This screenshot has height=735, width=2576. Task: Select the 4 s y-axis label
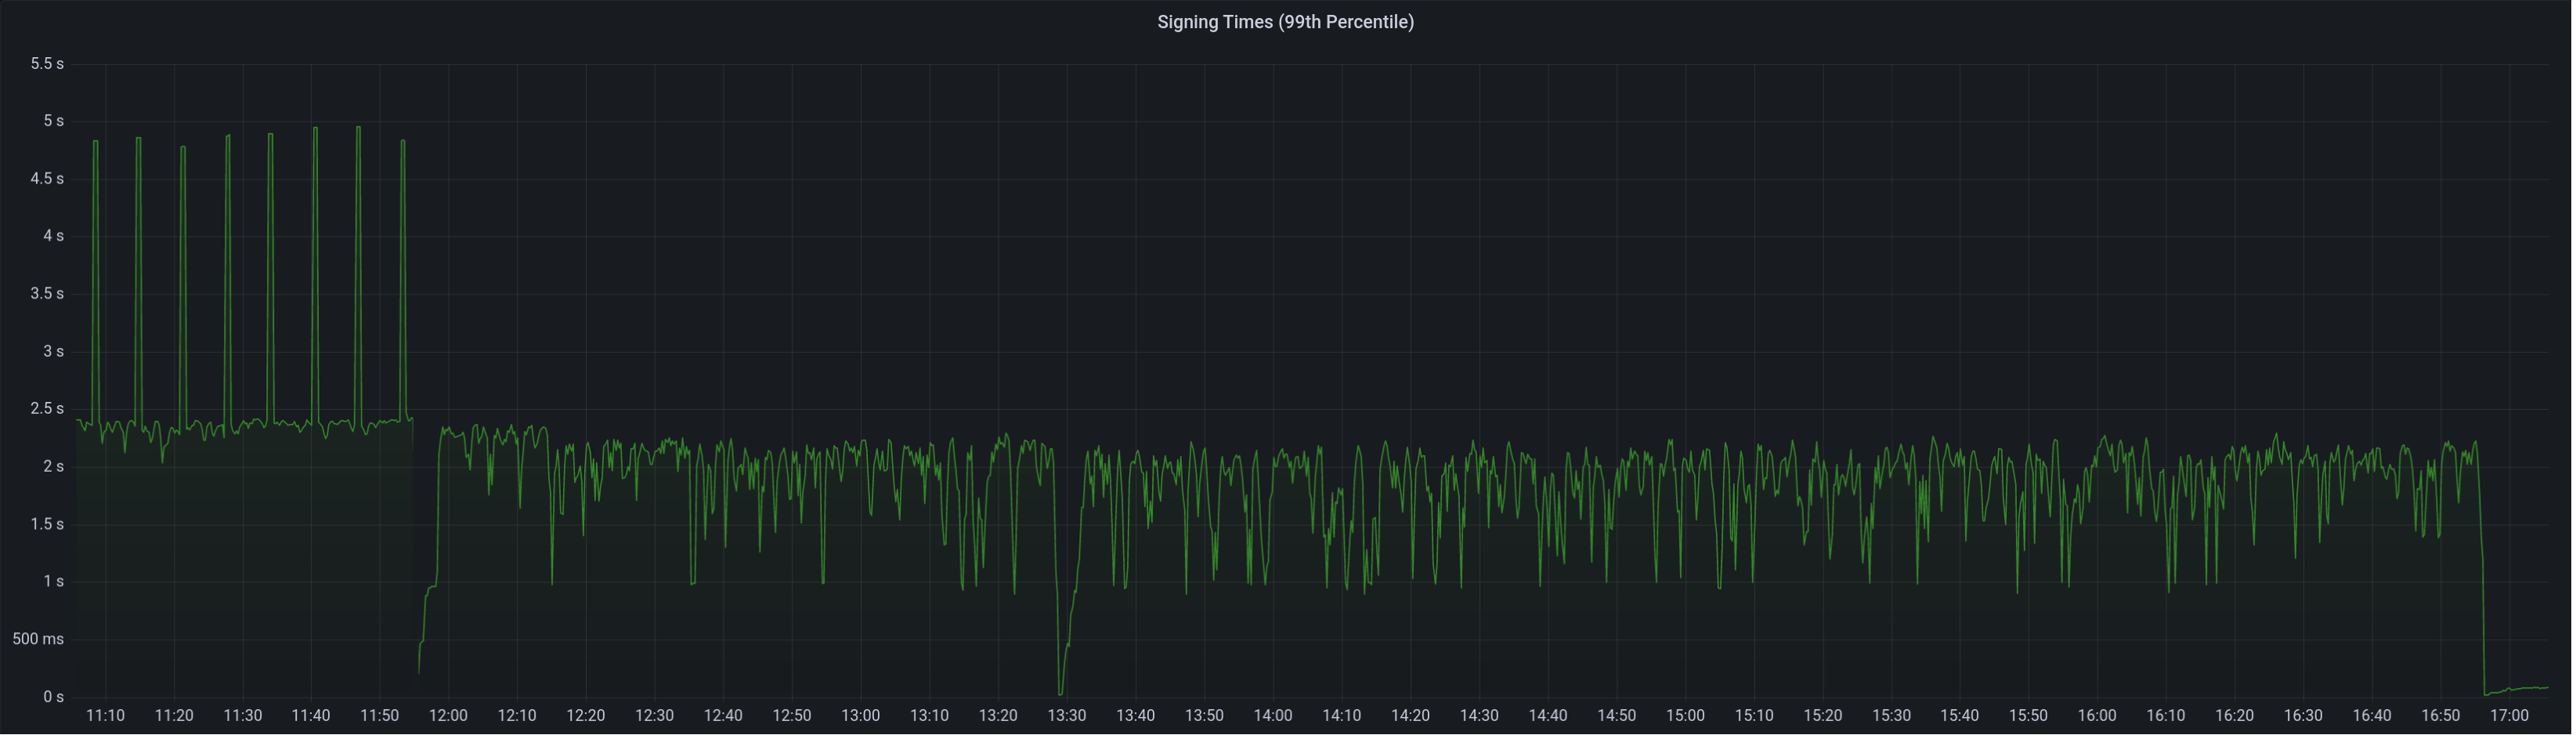[53, 236]
